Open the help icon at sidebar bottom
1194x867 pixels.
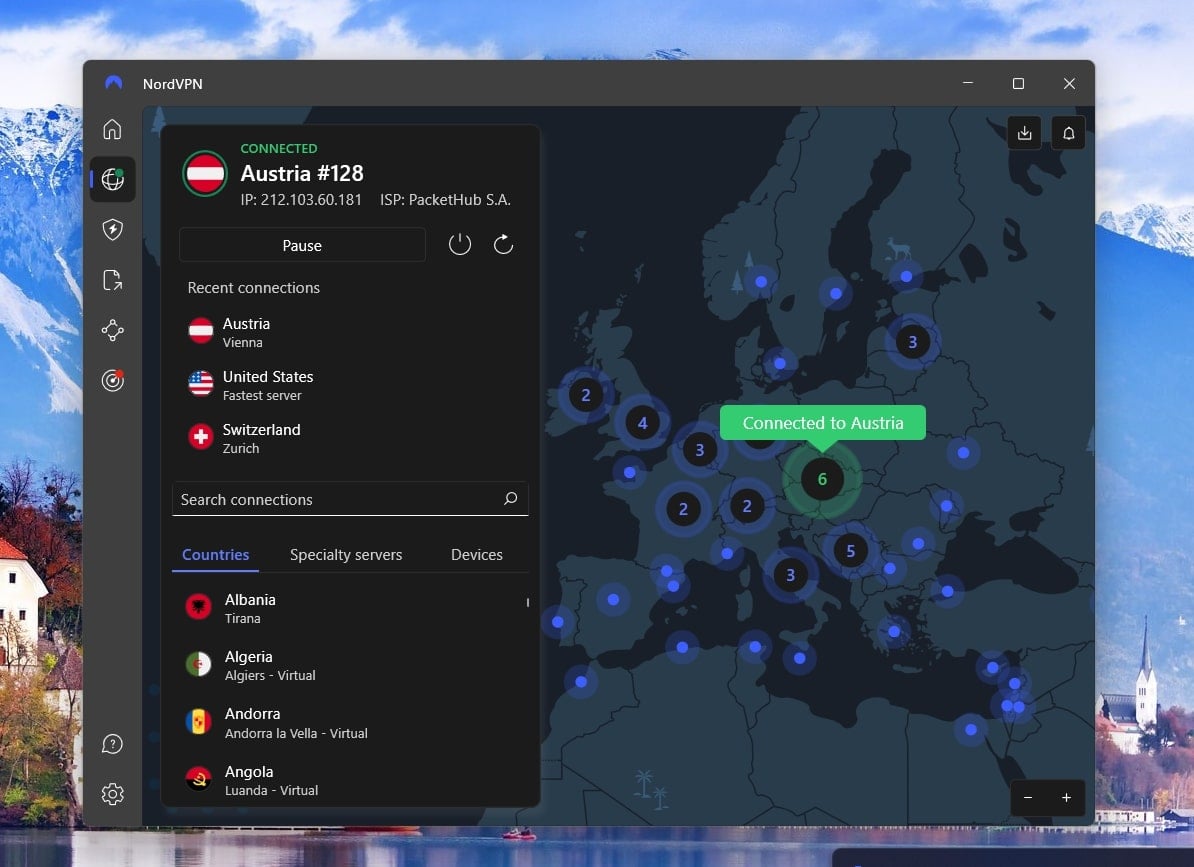112,743
